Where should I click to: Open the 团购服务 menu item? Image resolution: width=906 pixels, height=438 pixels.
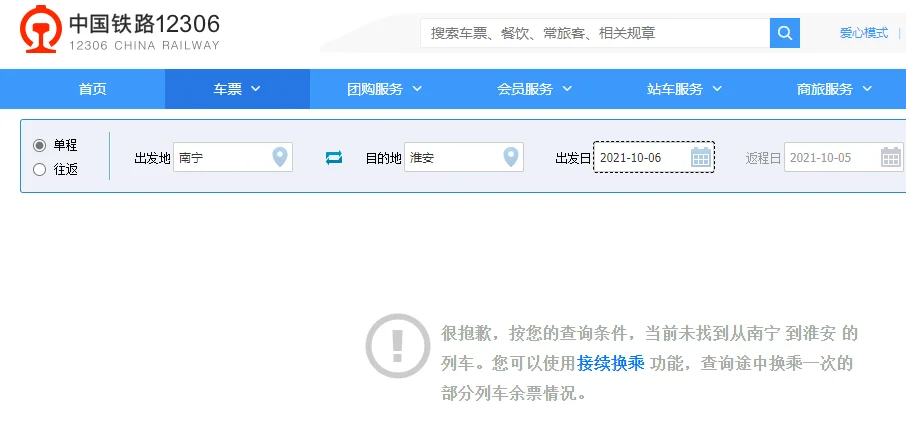tap(385, 89)
